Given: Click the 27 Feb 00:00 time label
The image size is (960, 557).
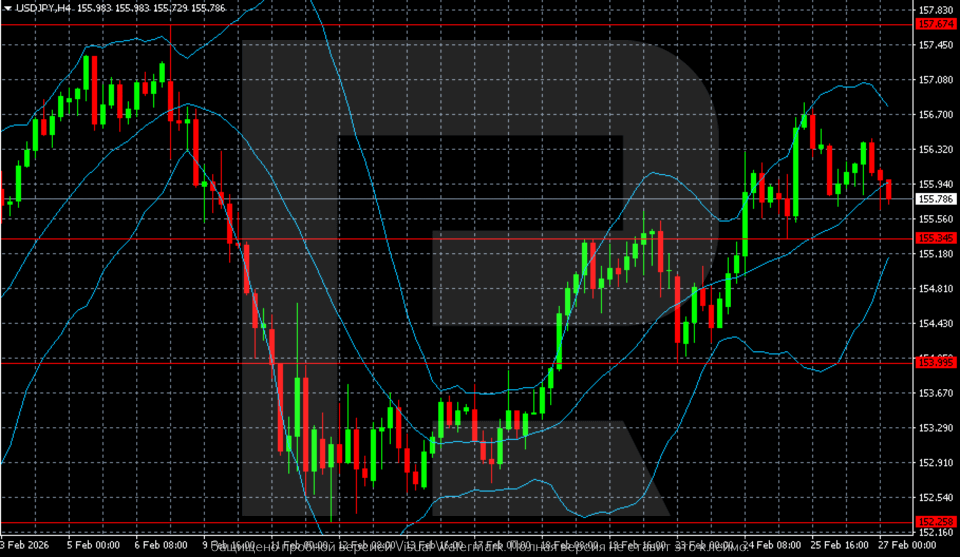Looking at the screenshot, I should pyautogui.click(x=905, y=547).
